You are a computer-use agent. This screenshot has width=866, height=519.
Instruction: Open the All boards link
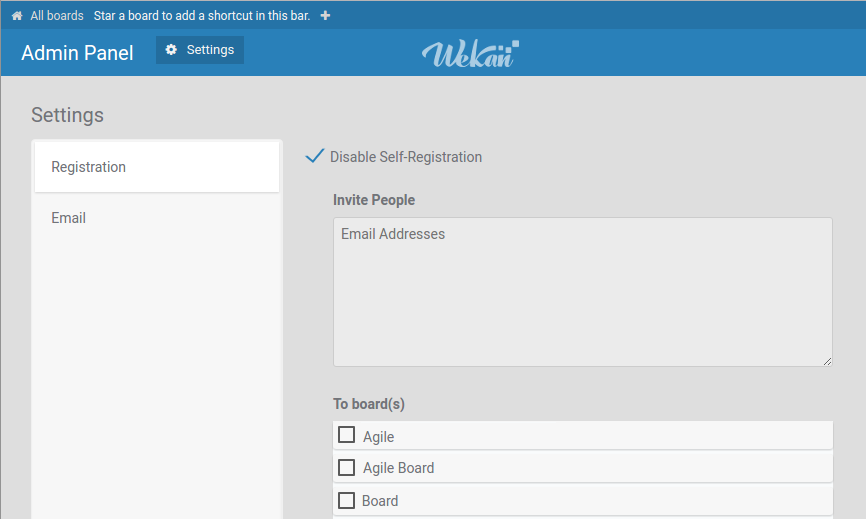tap(57, 16)
